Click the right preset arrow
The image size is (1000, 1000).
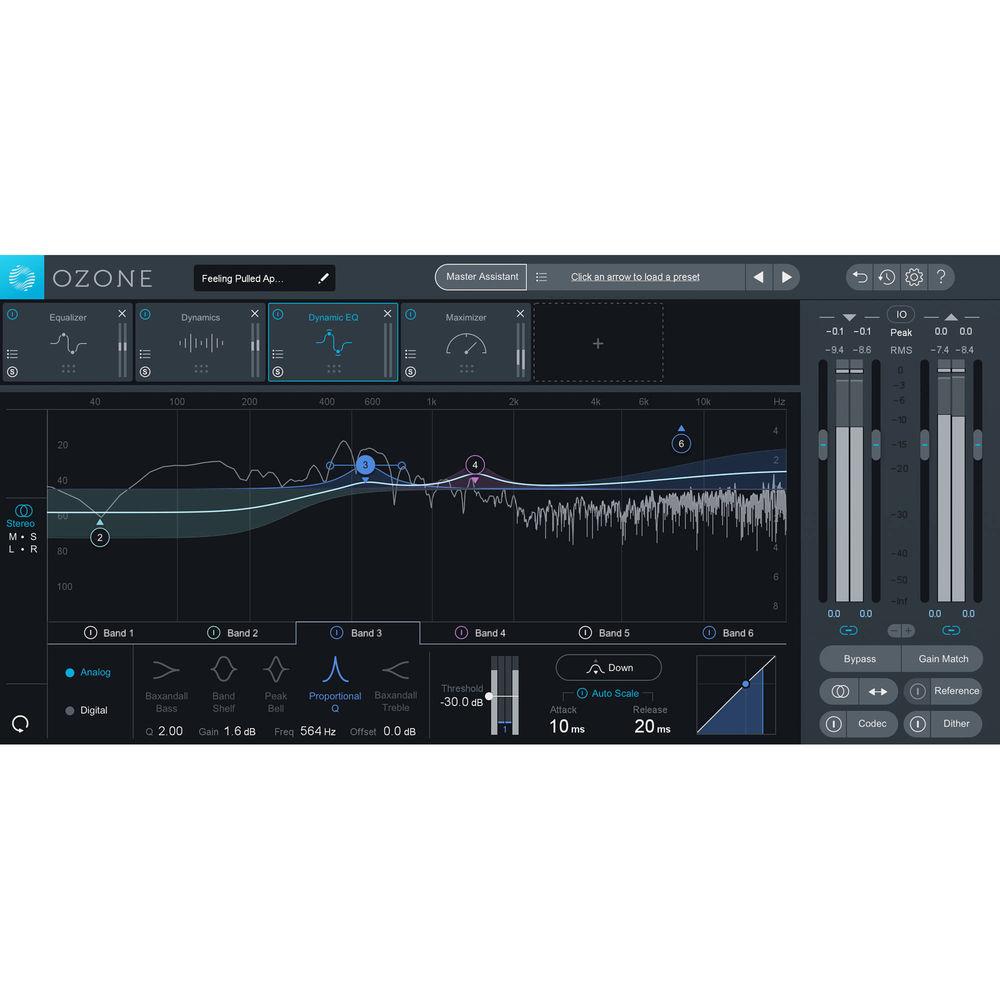788,277
